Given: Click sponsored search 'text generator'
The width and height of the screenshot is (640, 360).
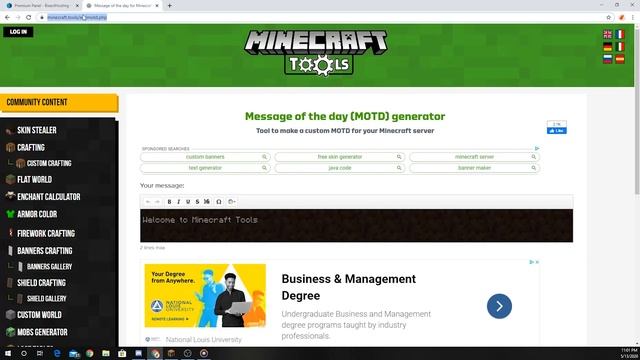Looking at the screenshot, I should 205,168.
